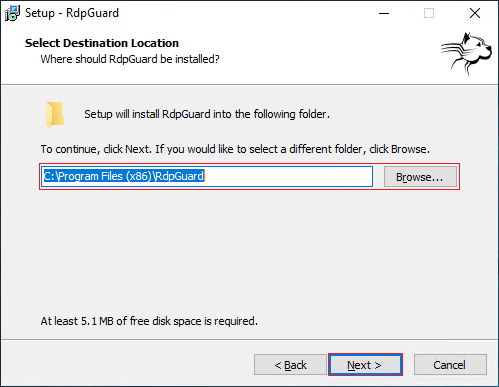Click the 'Setup - RdpGuard' window title
Screen dimensions: 499x387
pyautogui.click(x=72, y=13)
